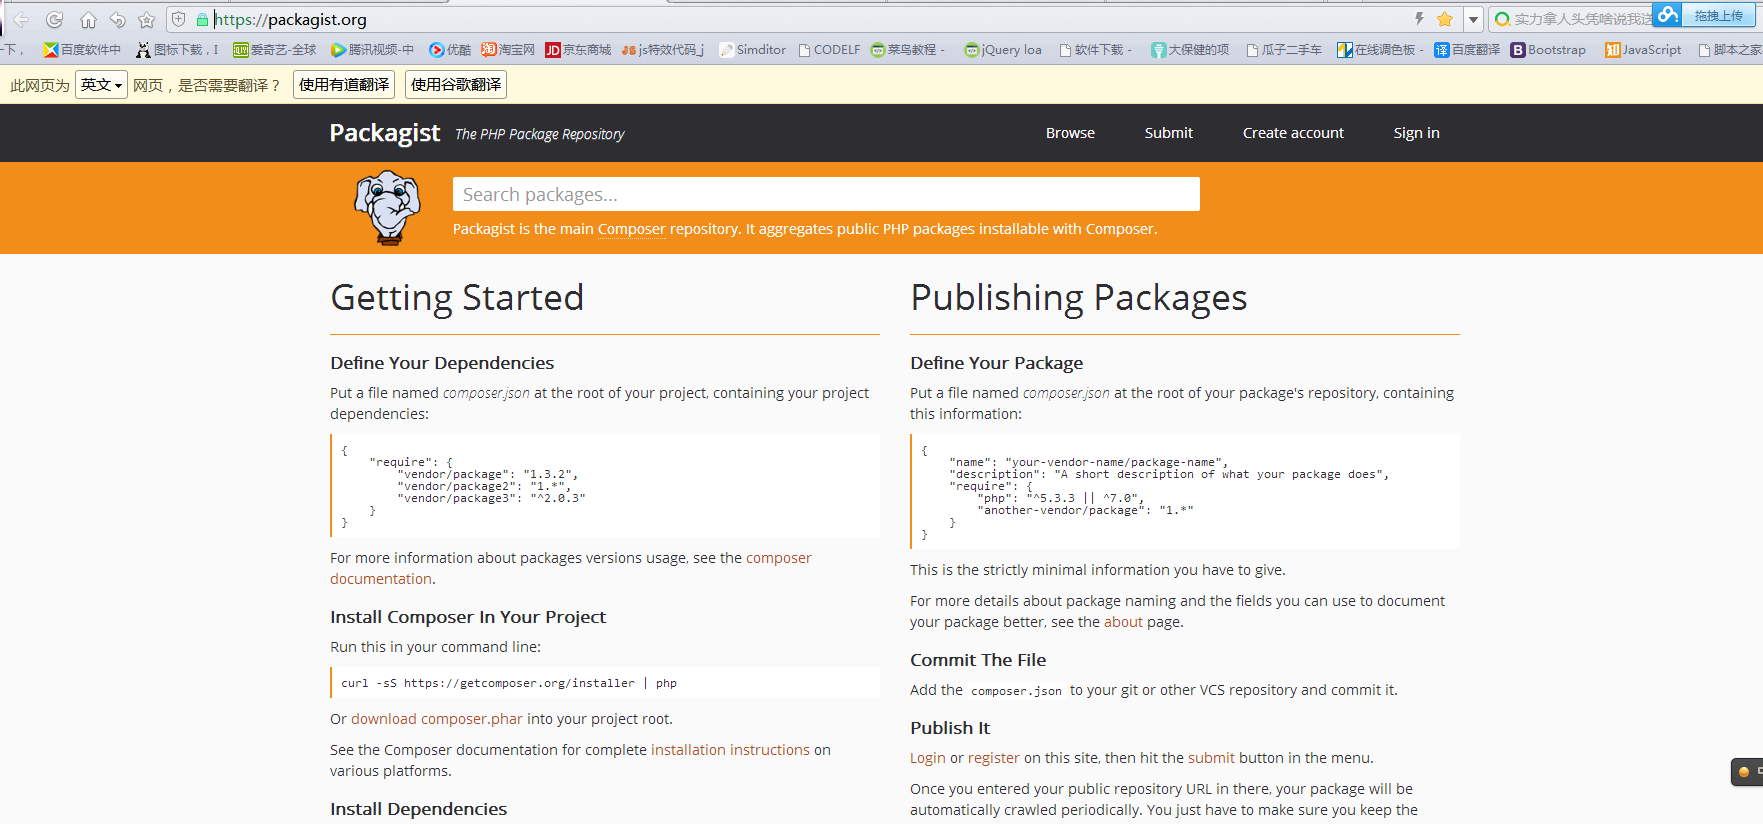Open 脚本之家 bookmark
Image resolution: width=1763 pixels, height=824 pixels.
tap(1730, 49)
